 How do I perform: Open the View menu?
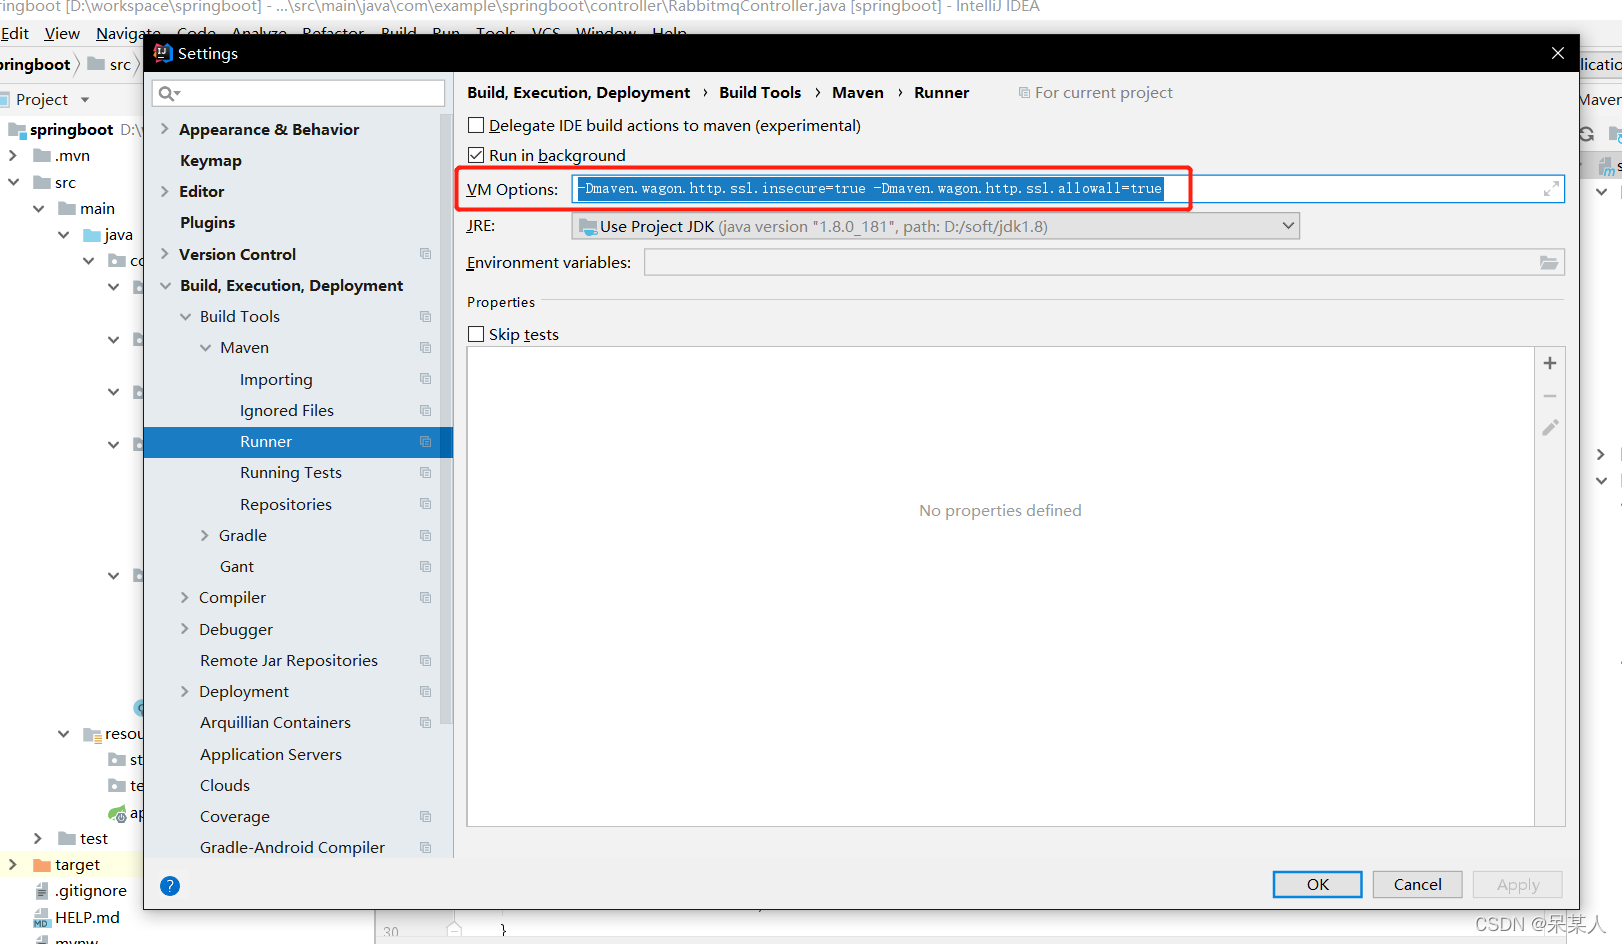(x=62, y=33)
